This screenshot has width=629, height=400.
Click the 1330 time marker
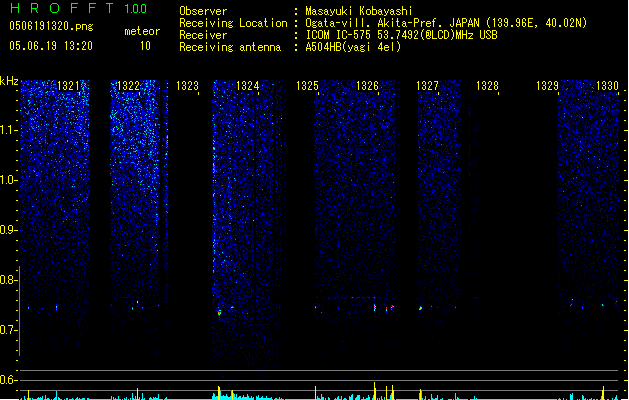coord(607,86)
